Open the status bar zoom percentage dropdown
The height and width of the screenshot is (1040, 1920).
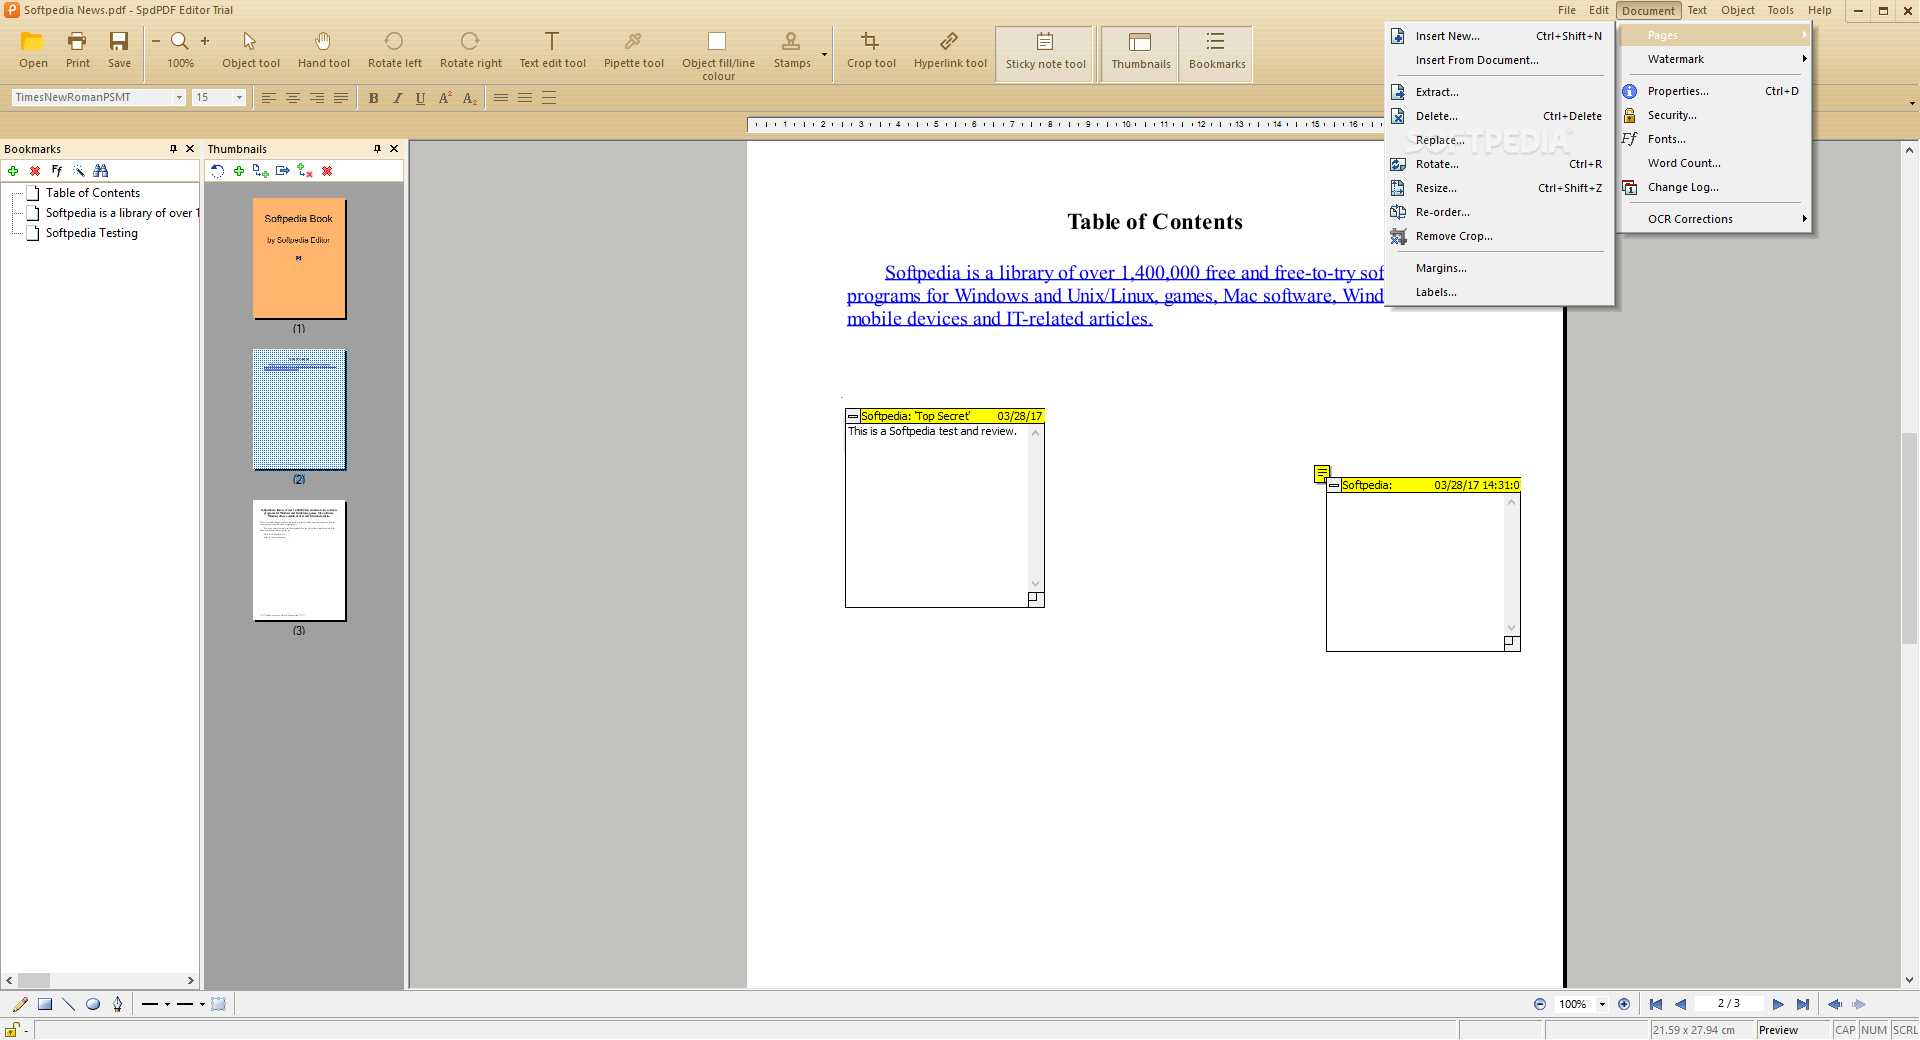(x=1602, y=1004)
